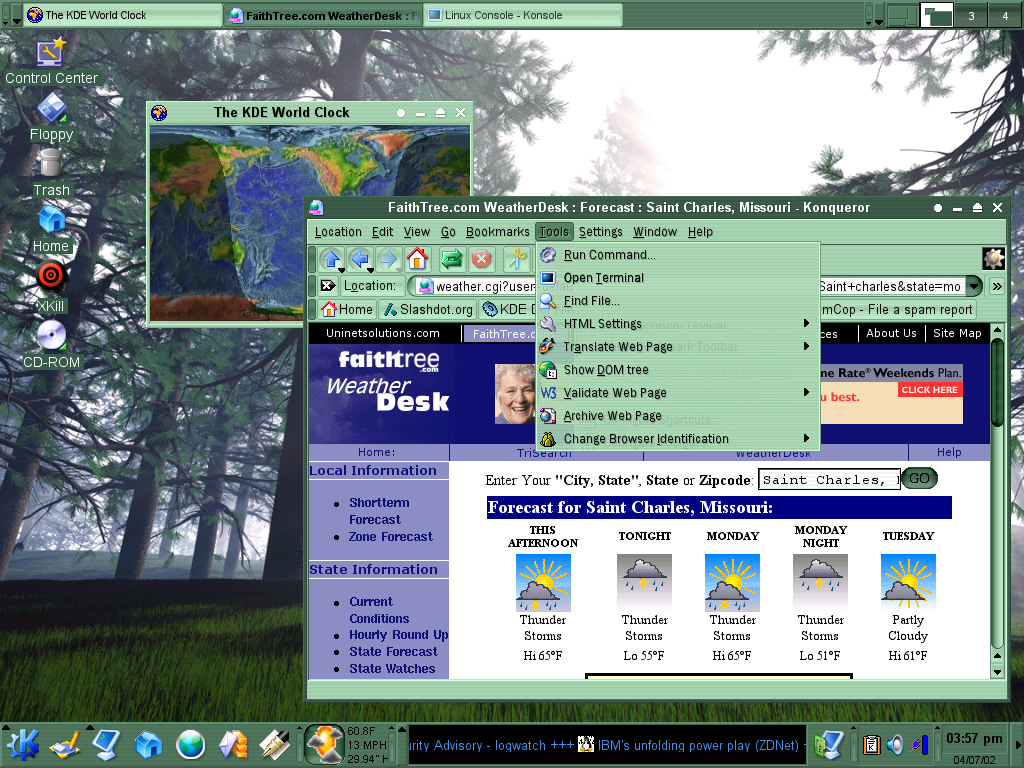The height and width of the screenshot is (768, 1024).
Task: Click the lock/logout monitor icon near tray
Action: tap(828, 745)
